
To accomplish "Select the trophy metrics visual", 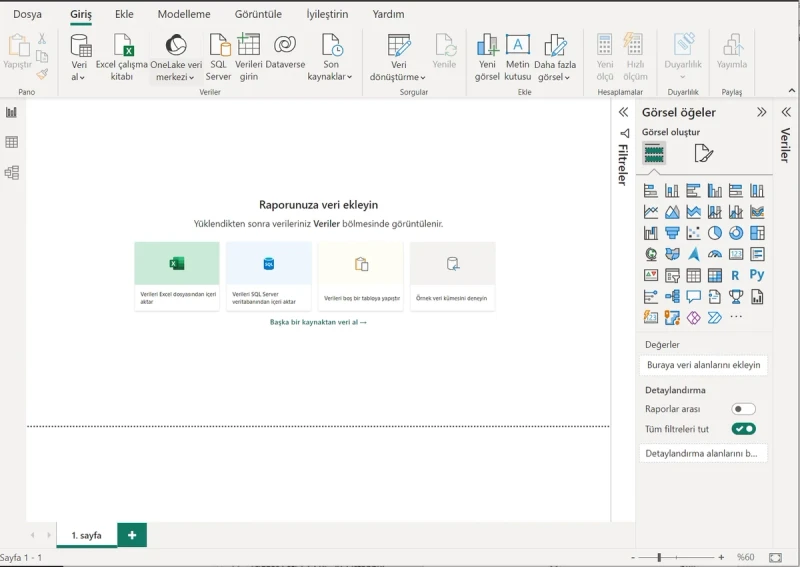I will (x=736, y=296).
